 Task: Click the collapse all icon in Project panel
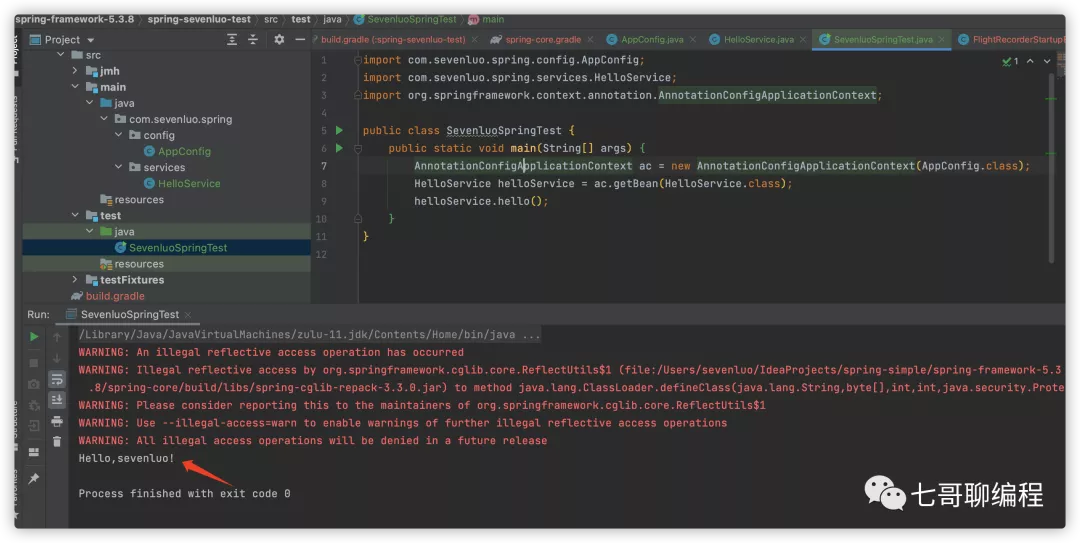click(x=255, y=40)
